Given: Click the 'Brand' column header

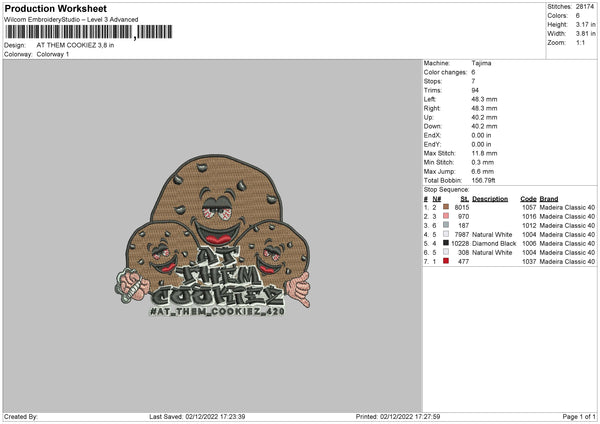Looking at the screenshot, I should point(549,199).
